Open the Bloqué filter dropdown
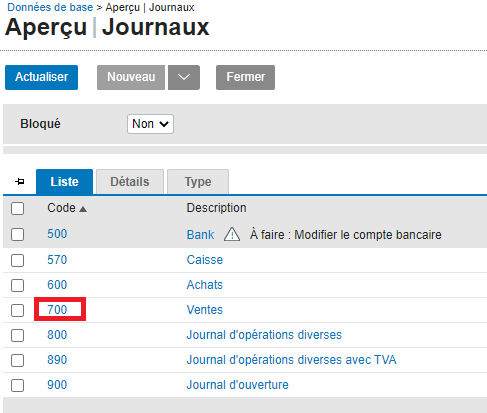 point(150,124)
